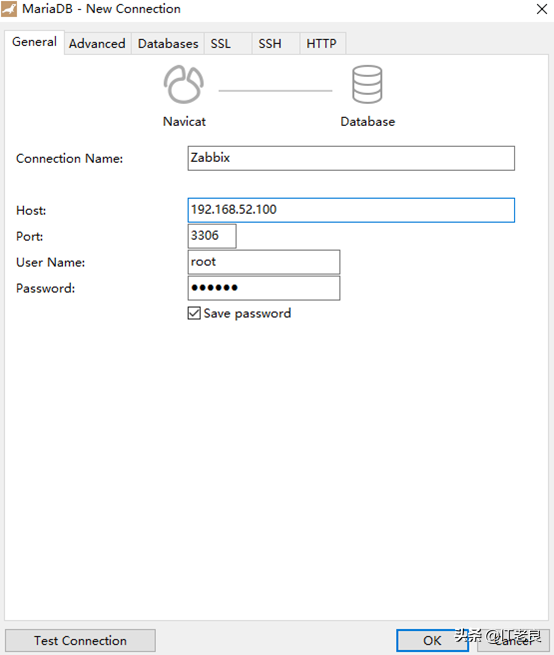The height and width of the screenshot is (655, 554).
Task: Click the Database caption text
Action: click(x=368, y=122)
